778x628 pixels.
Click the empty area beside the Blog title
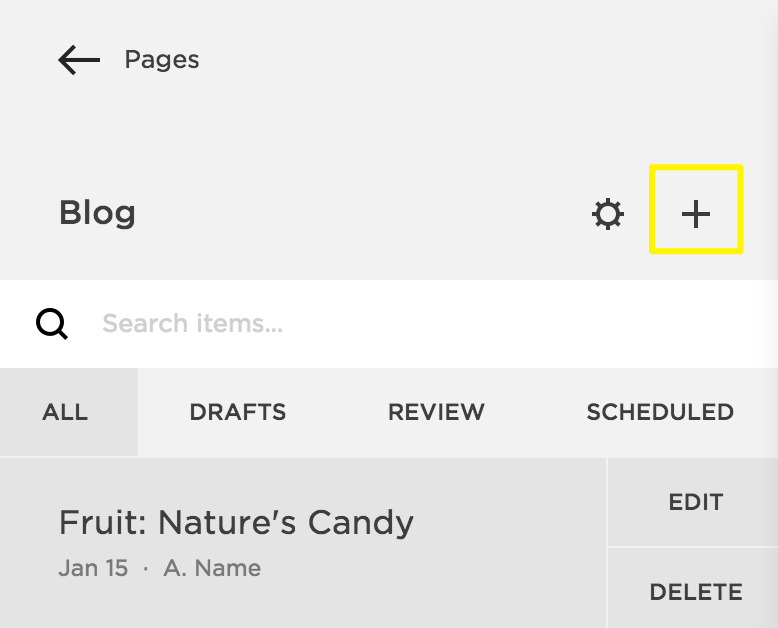tap(360, 213)
